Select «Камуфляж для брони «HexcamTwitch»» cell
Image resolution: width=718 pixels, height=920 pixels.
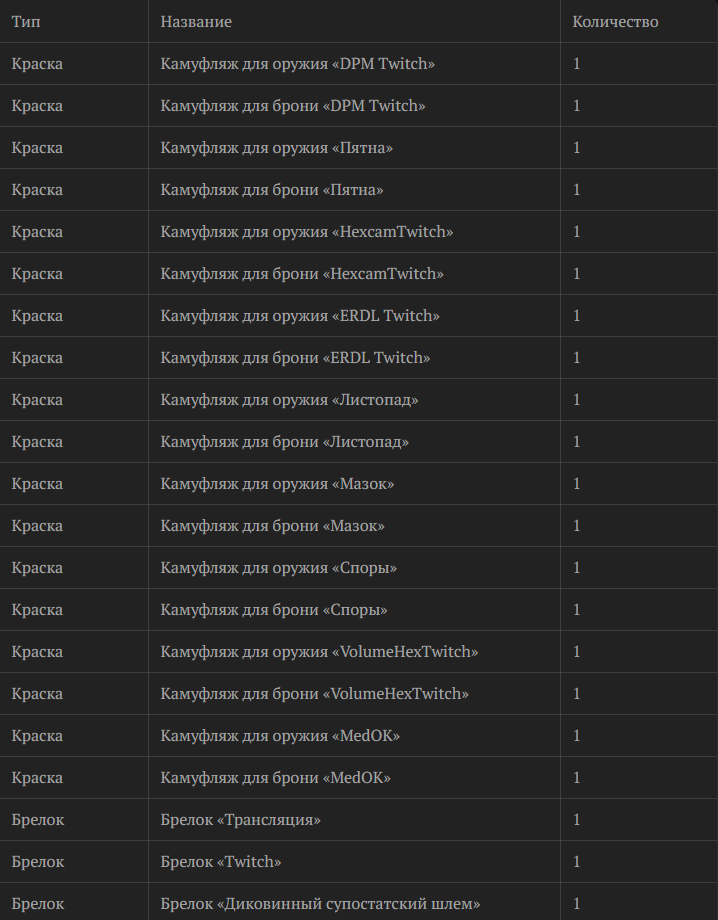click(354, 273)
